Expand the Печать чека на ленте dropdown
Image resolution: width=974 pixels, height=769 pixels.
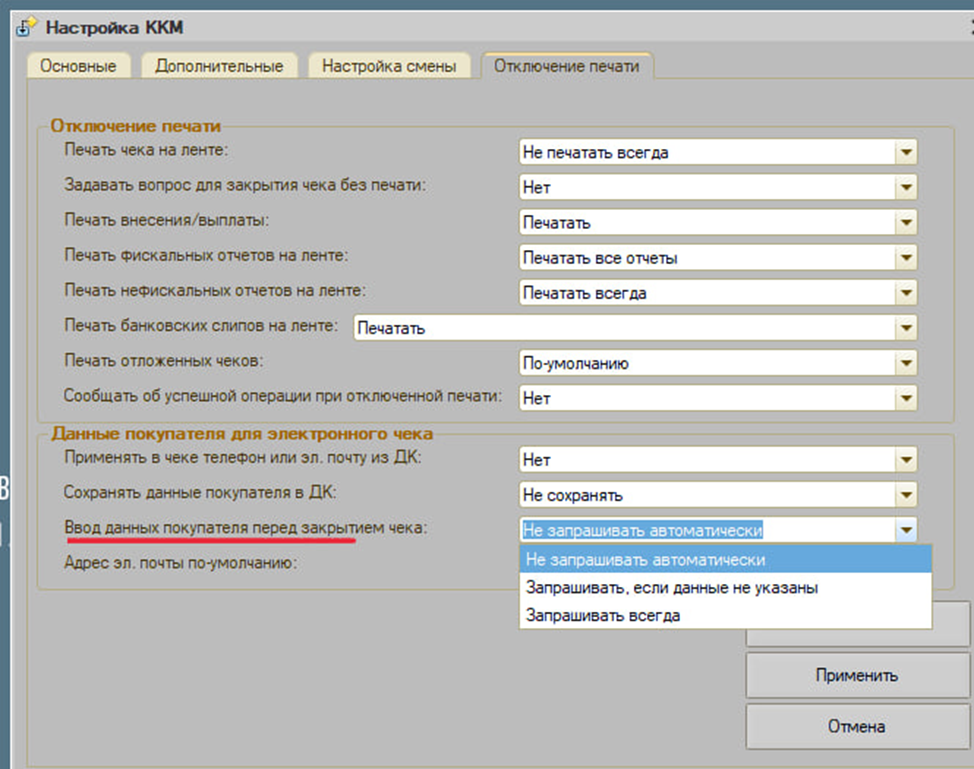click(x=905, y=153)
